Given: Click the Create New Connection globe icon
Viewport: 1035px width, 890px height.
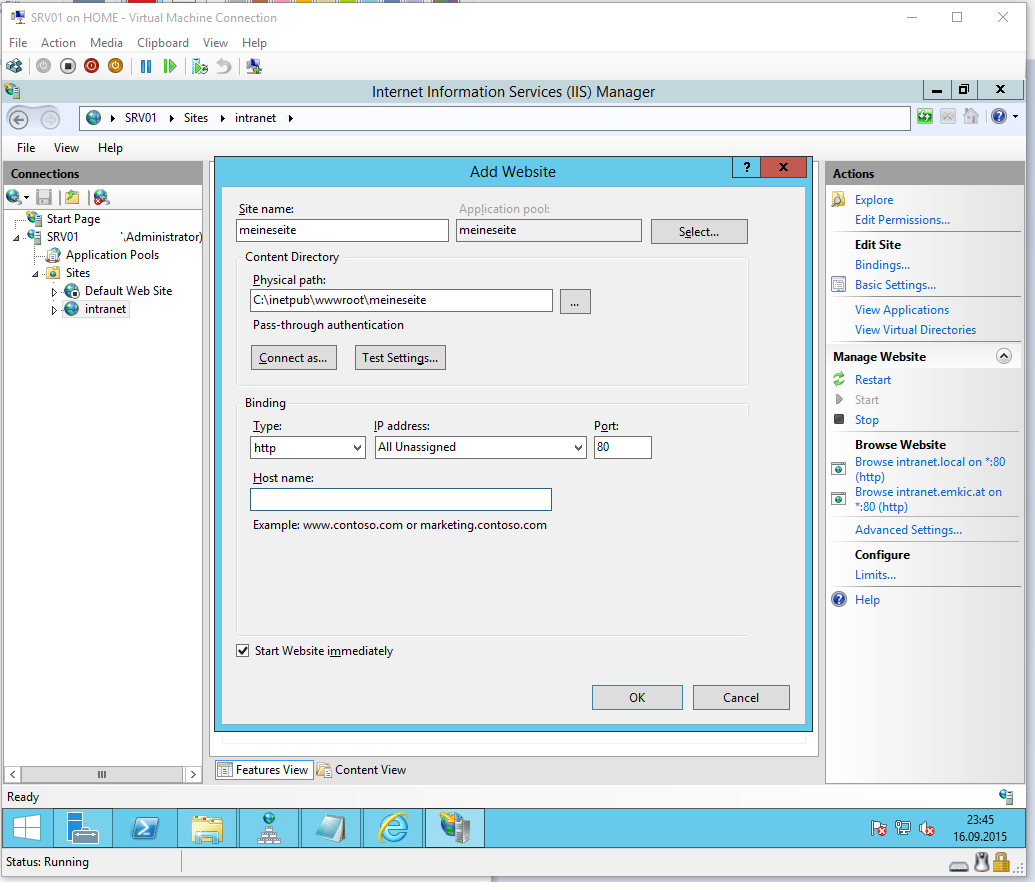Looking at the screenshot, I should pyautogui.click(x=13, y=197).
